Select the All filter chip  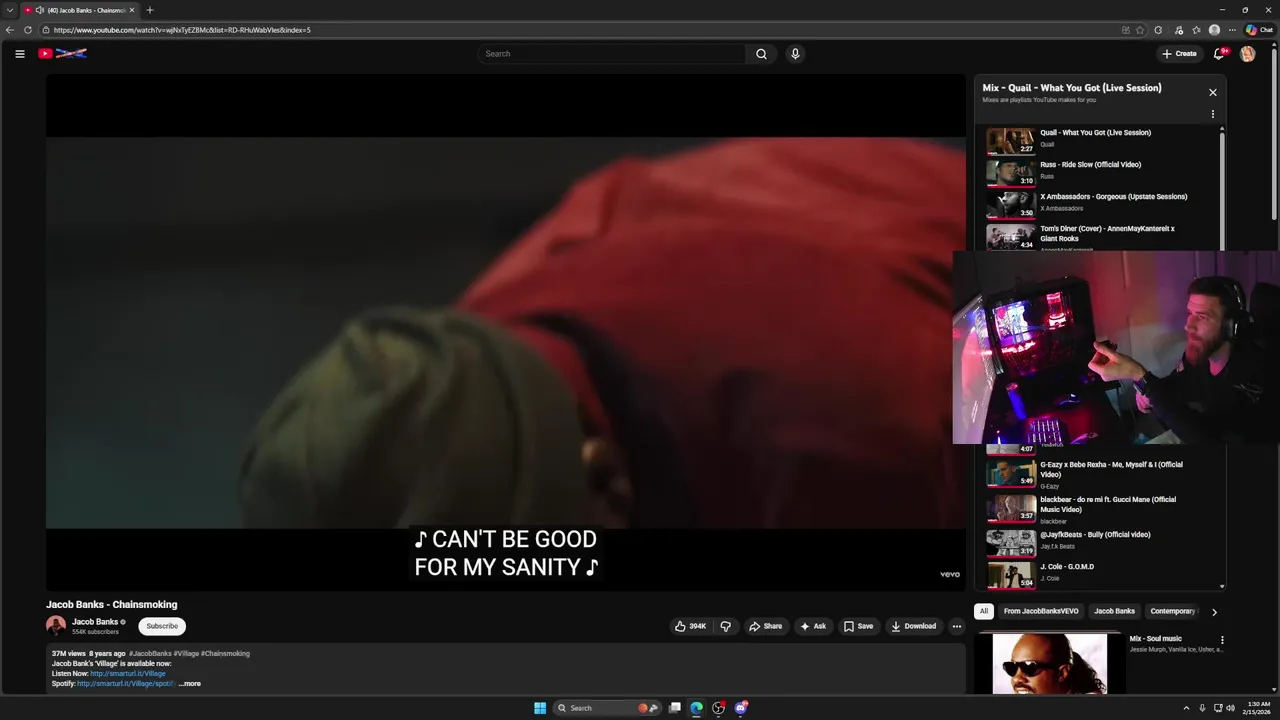click(x=984, y=611)
